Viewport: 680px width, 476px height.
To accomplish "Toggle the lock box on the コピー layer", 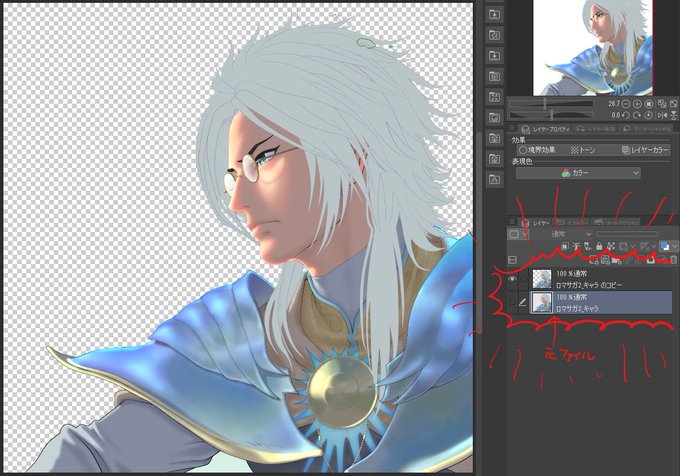I will click(x=523, y=279).
